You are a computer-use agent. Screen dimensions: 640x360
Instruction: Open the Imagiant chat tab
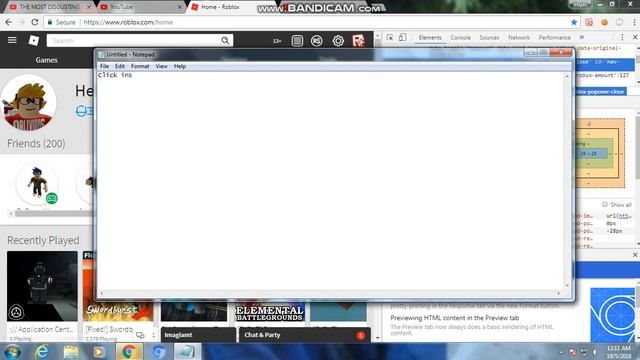click(198, 335)
